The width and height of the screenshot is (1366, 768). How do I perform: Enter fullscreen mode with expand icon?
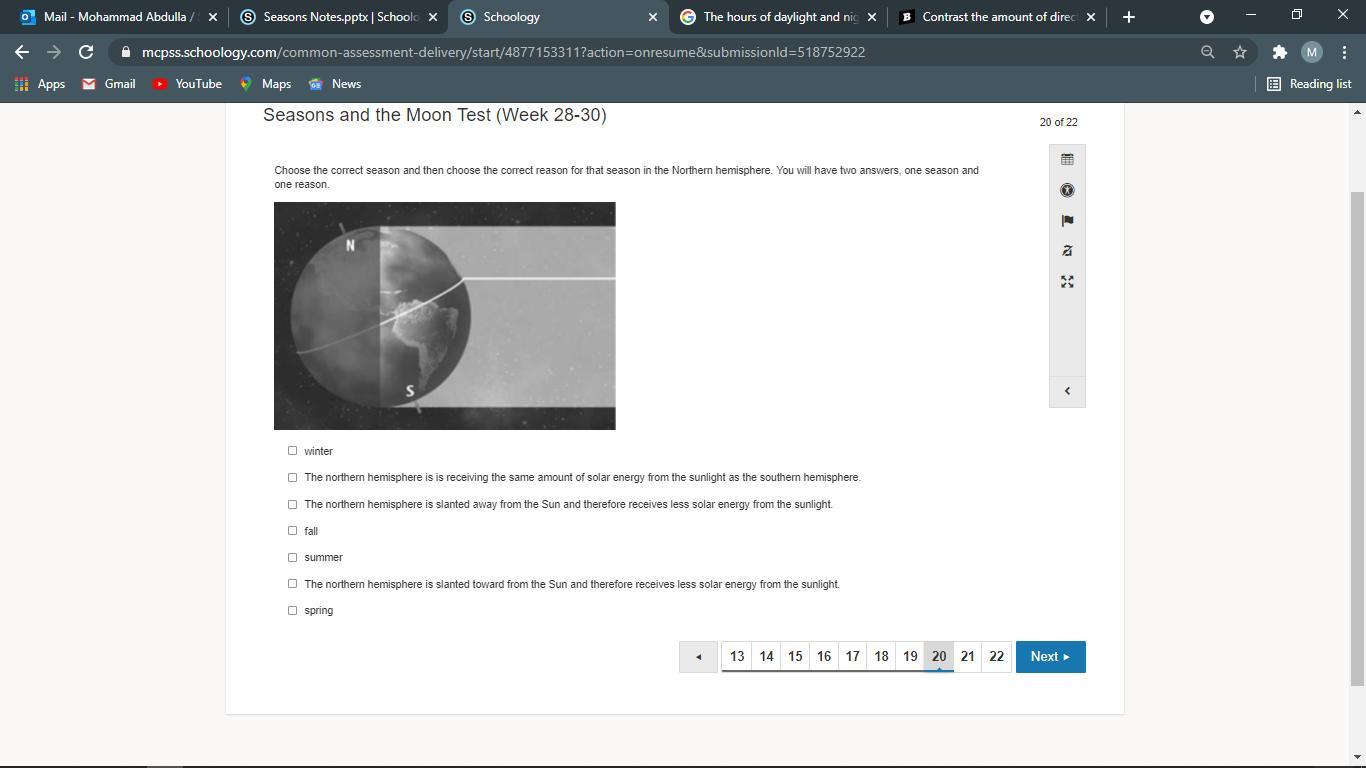[x=1067, y=282]
